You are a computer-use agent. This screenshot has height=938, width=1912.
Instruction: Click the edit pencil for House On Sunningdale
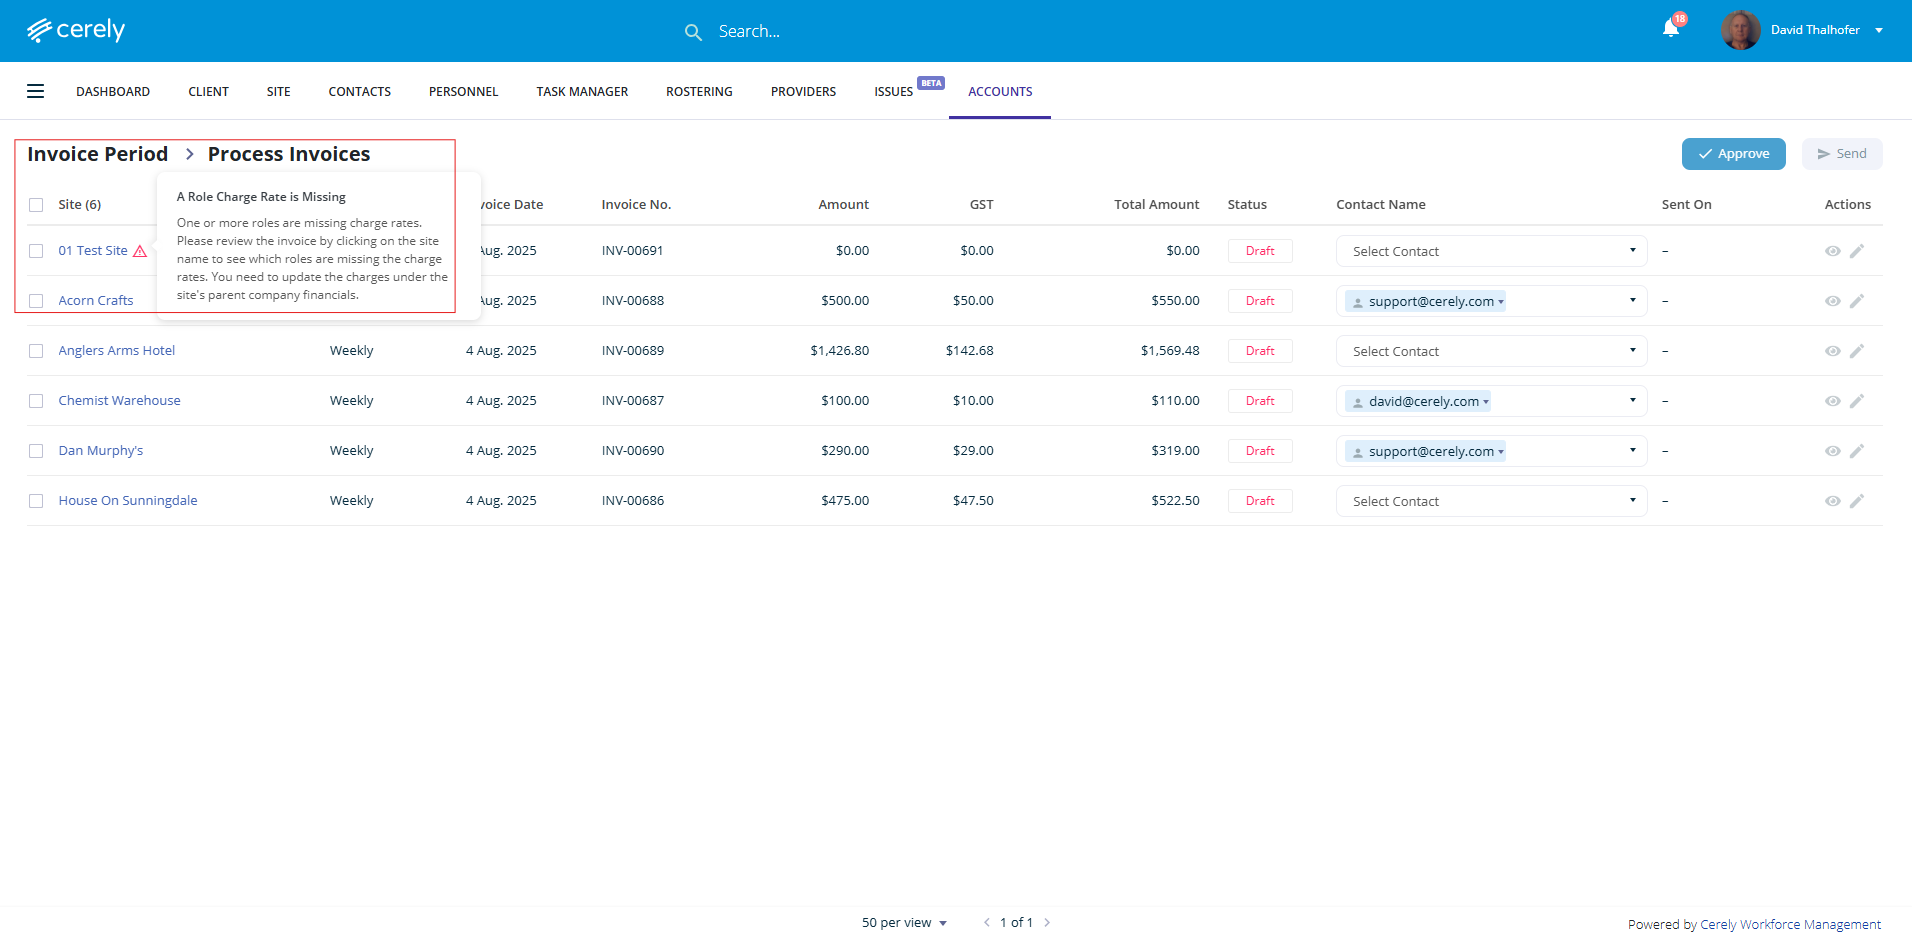pyautogui.click(x=1856, y=501)
